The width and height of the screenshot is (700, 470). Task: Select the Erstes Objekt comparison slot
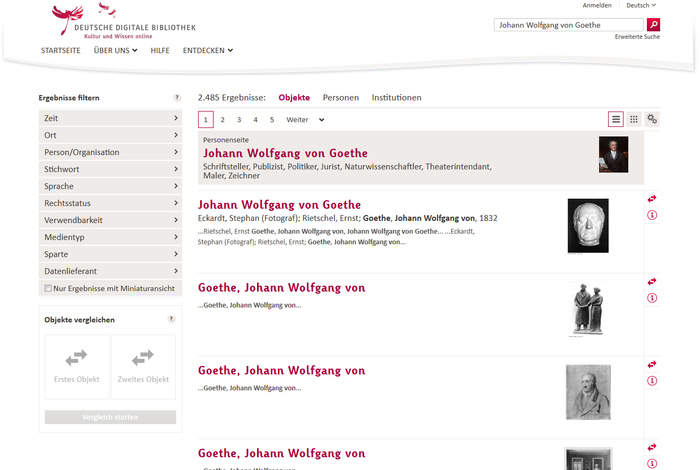[77, 366]
